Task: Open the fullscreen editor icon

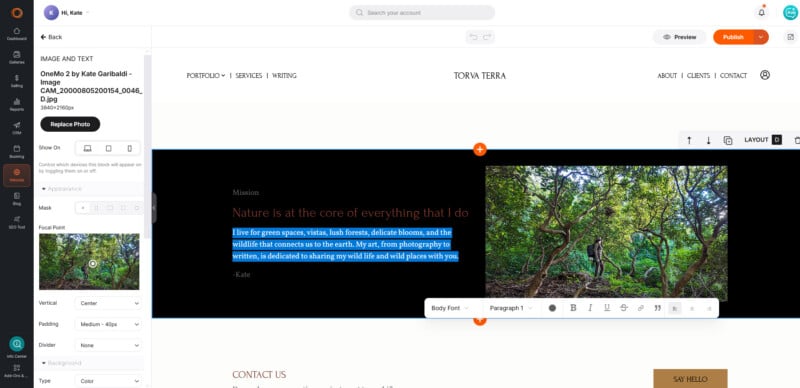Action: click(x=790, y=37)
